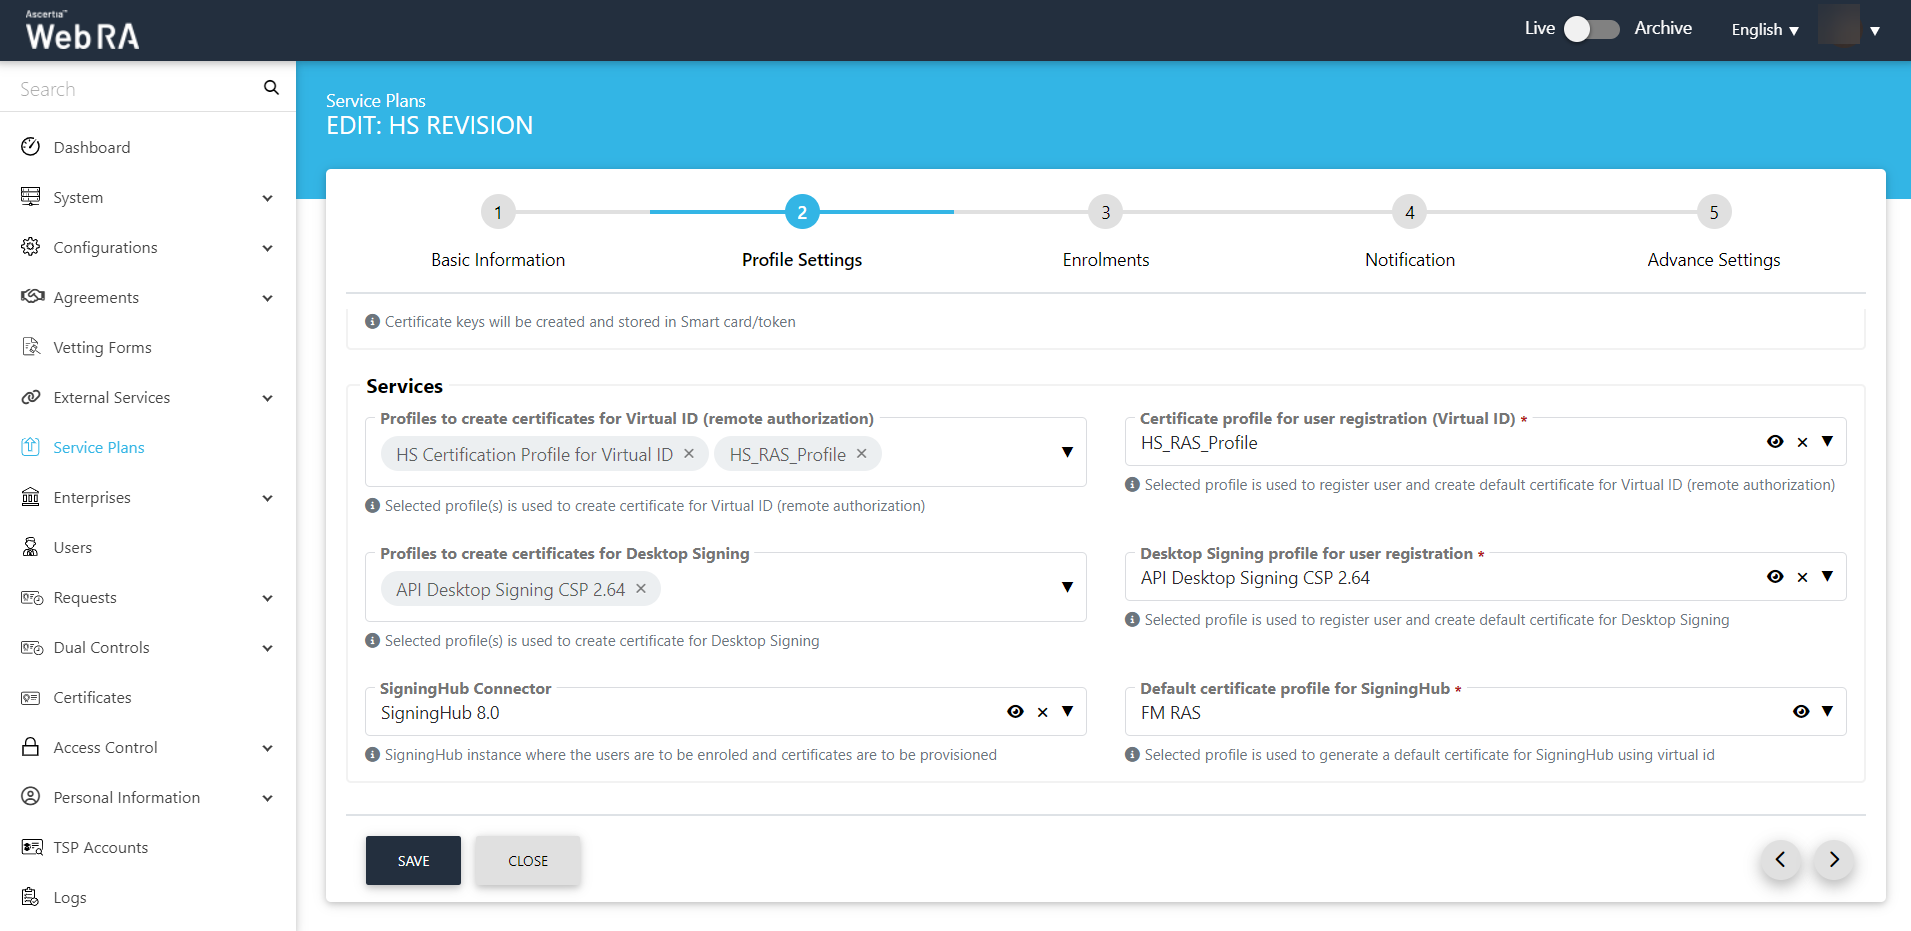Go to previous step with left arrow
The height and width of the screenshot is (931, 1911).
(x=1780, y=860)
